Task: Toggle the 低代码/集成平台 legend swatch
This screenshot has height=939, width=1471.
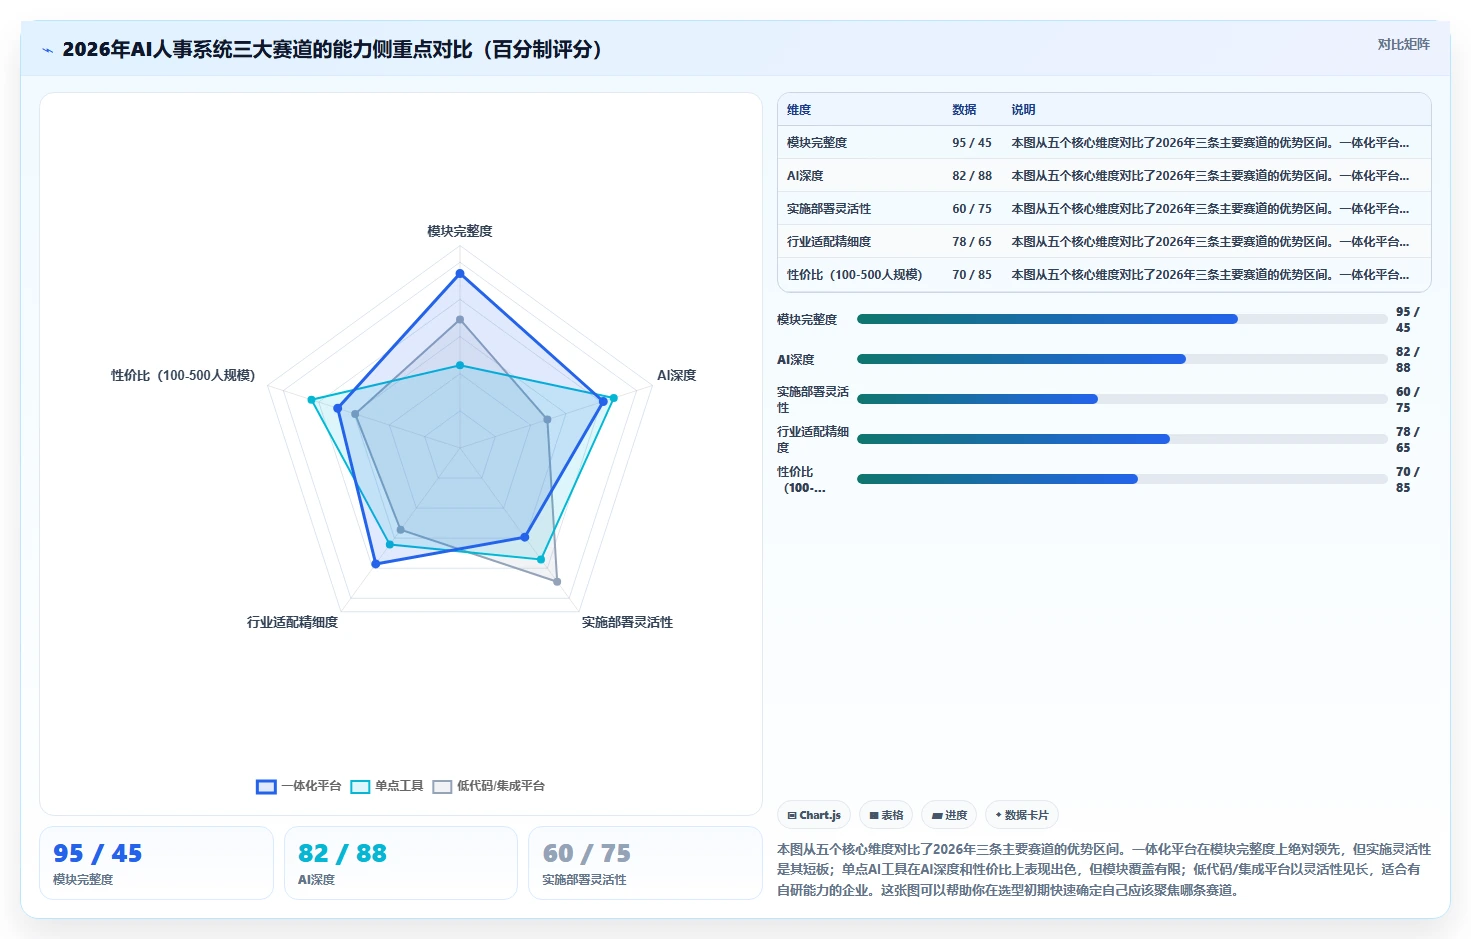Action: point(442,787)
